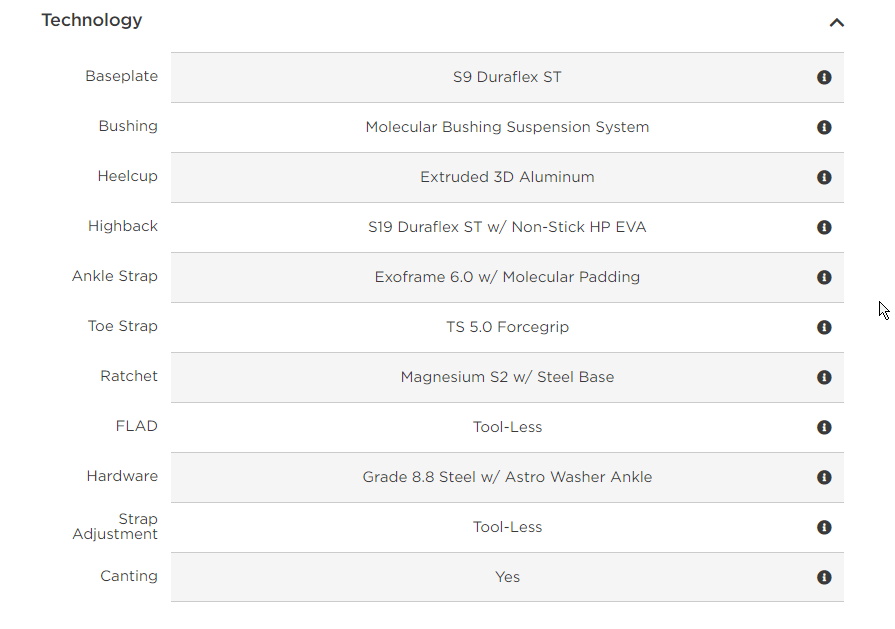
Task: Open info for TS 5.0 Forcegrip toe strap
Action: 824,327
